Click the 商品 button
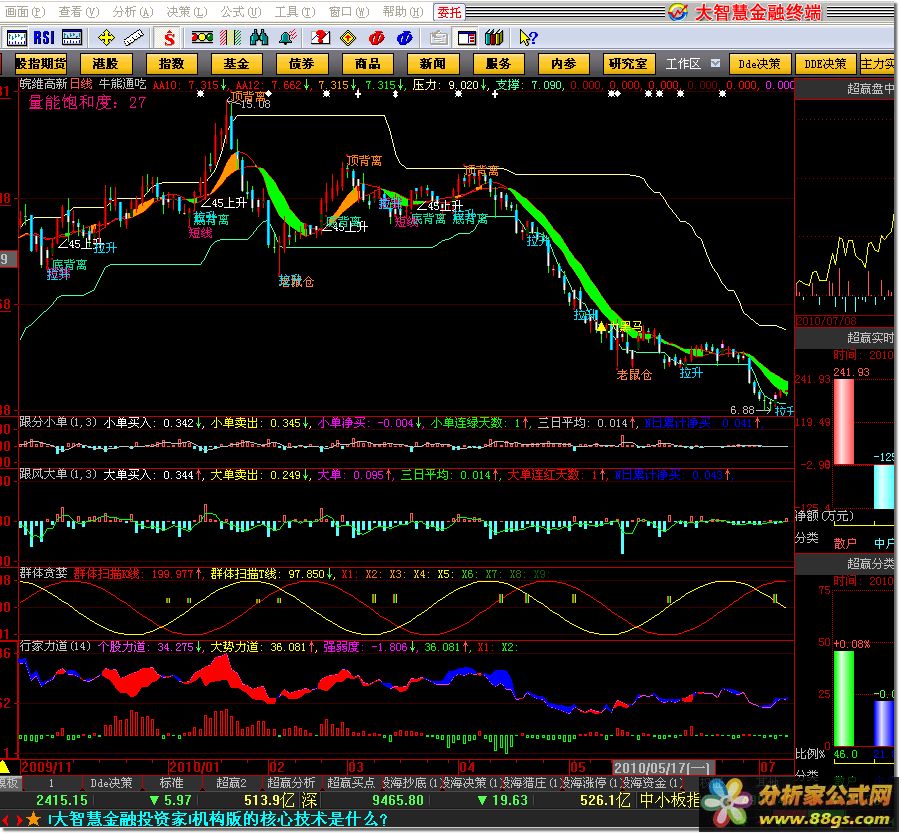This screenshot has width=901, height=834. point(367,64)
